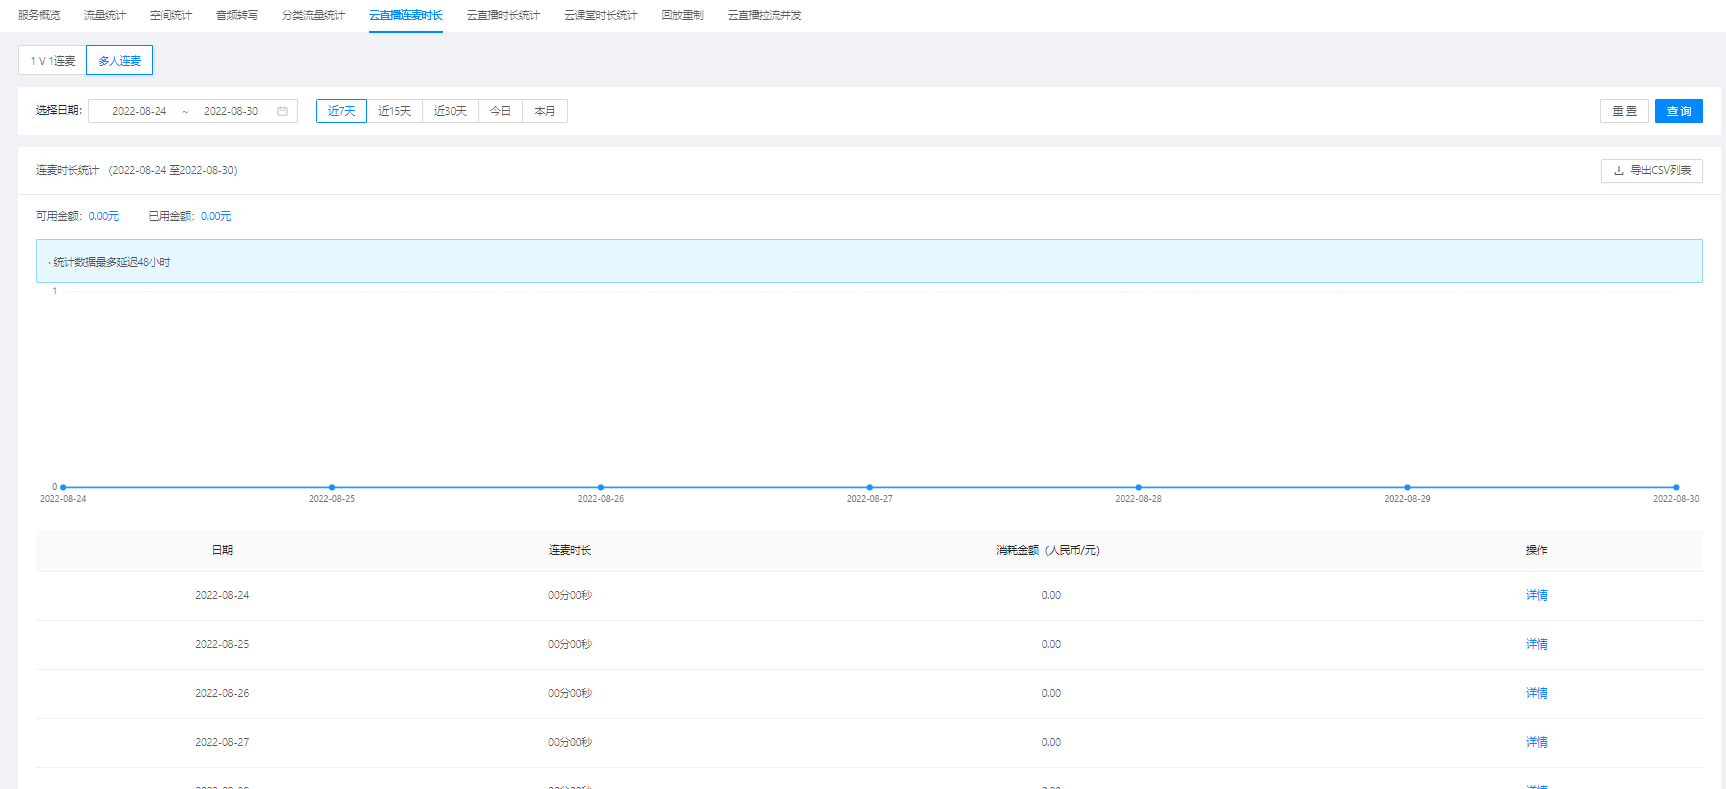Image resolution: width=1726 pixels, height=789 pixels.
Task: Click the 2022-08-24 date cell in table
Action: (x=222, y=595)
